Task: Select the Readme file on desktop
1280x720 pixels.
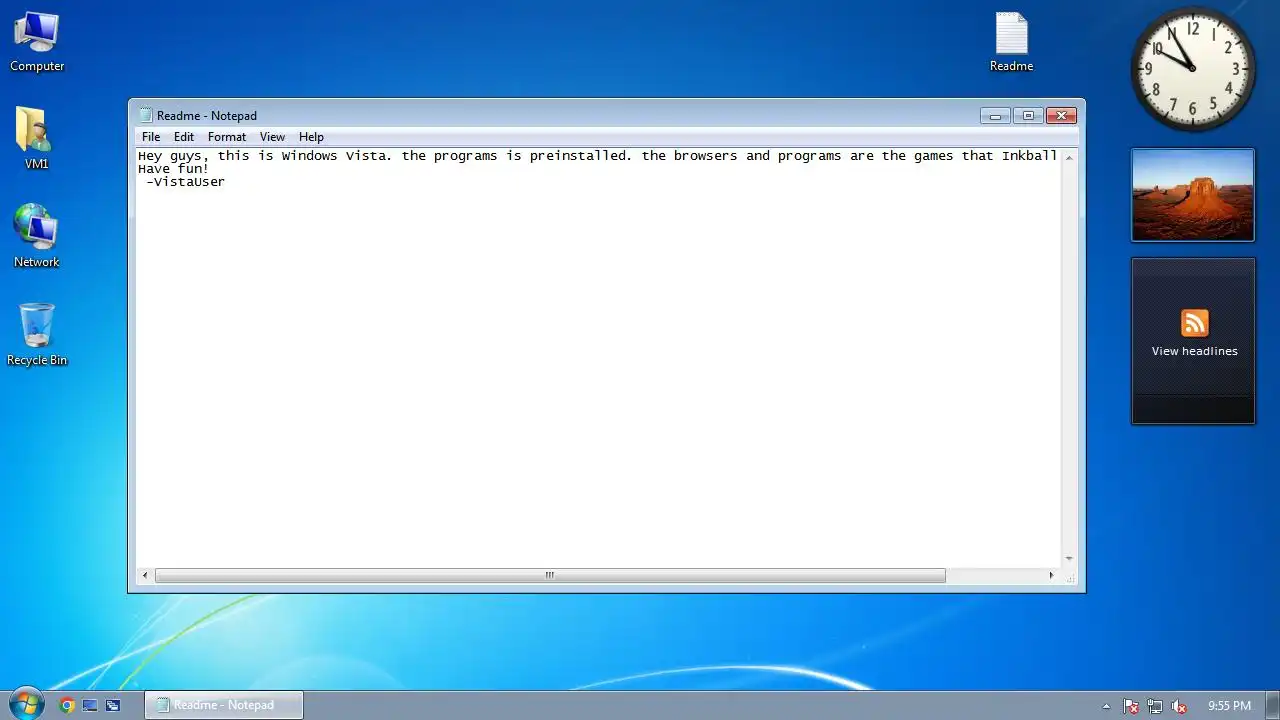Action: tap(1011, 43)
